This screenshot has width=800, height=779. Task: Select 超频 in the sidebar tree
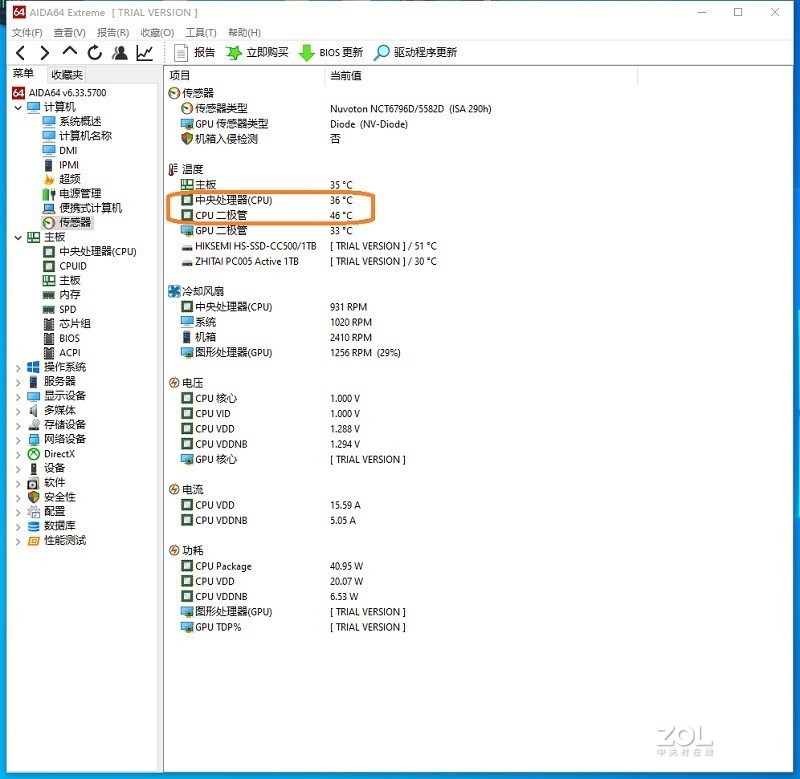click(x=69, y=179)
